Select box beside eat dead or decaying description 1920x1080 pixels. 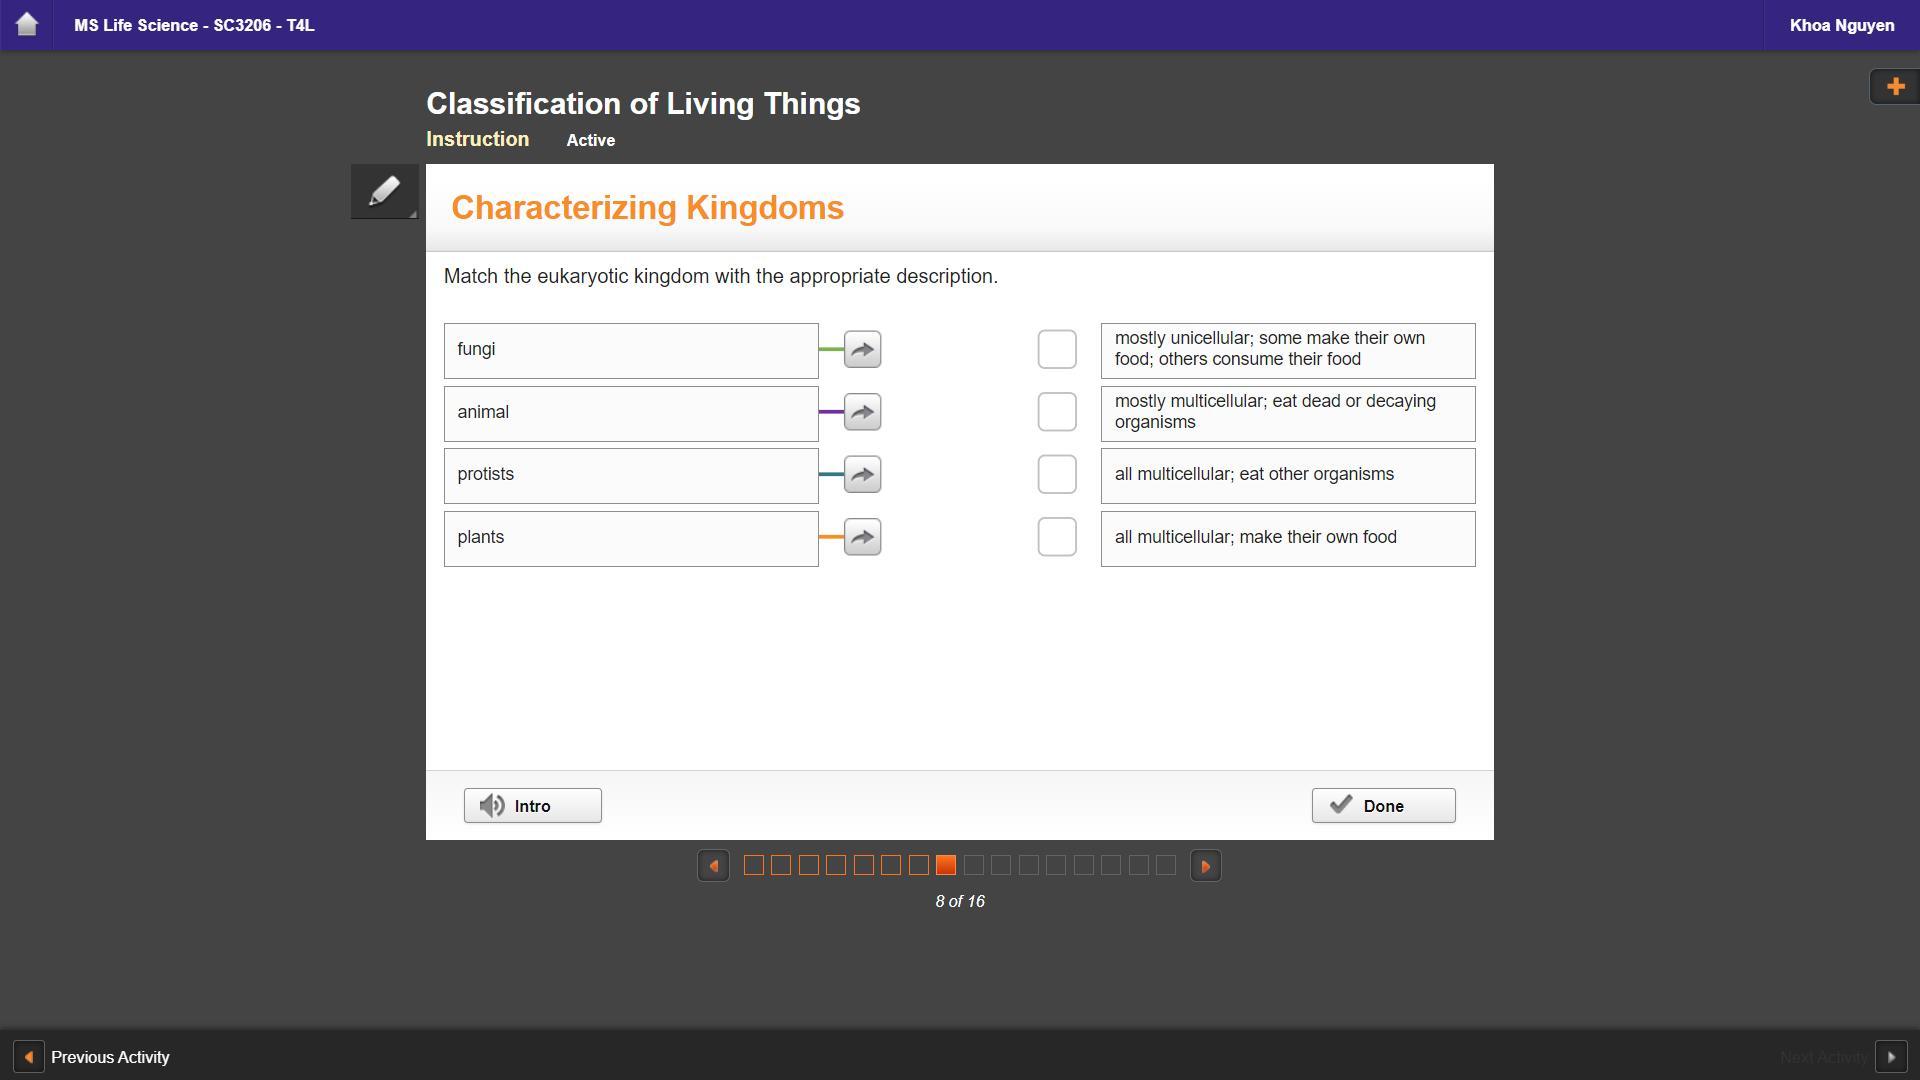[1057, 412]
